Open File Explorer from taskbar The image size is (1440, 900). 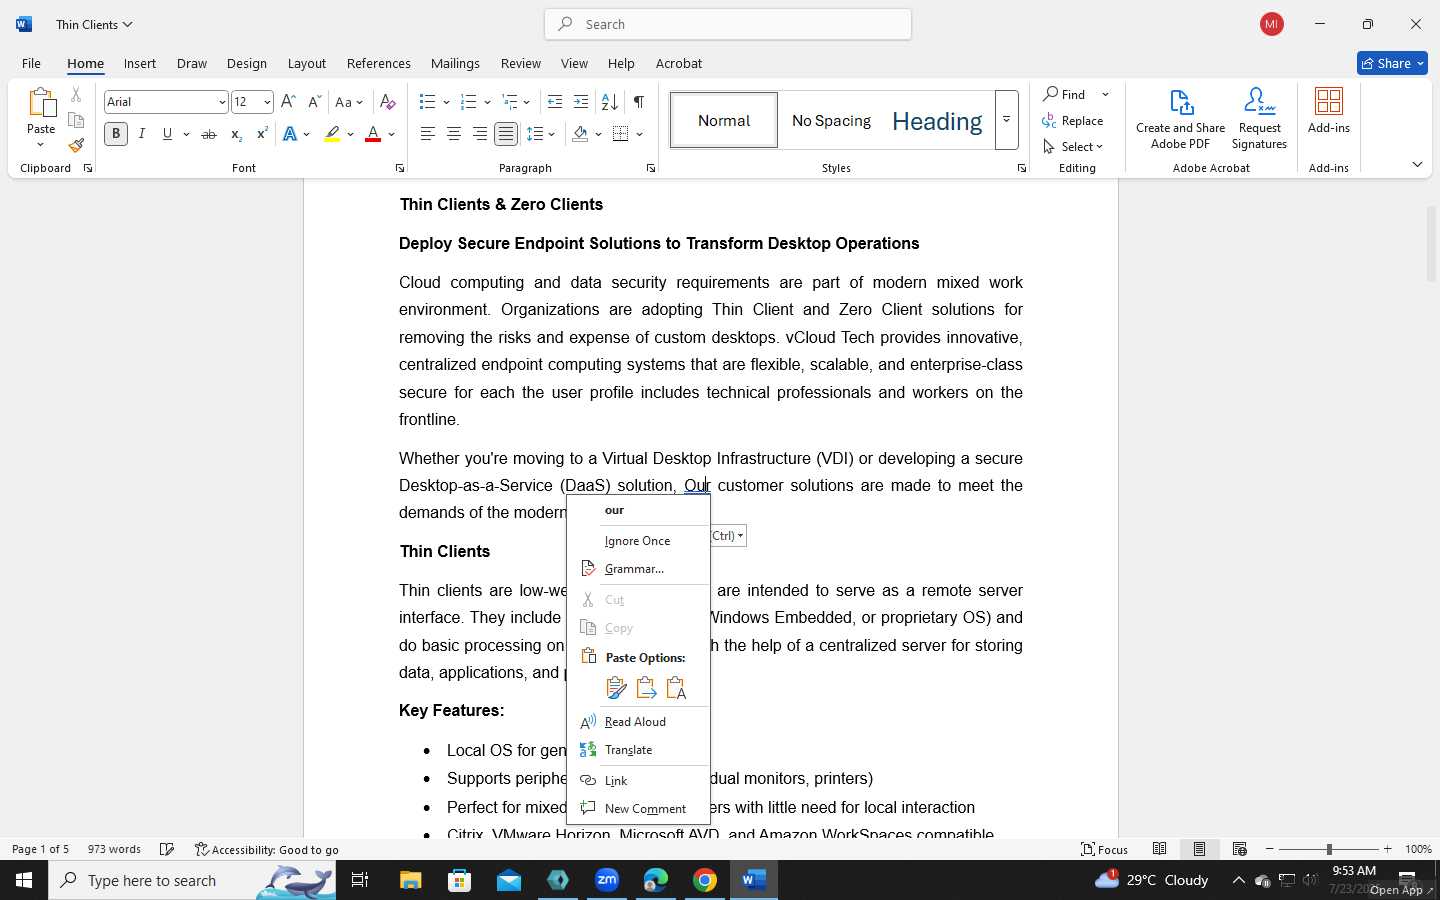[411, 880]
